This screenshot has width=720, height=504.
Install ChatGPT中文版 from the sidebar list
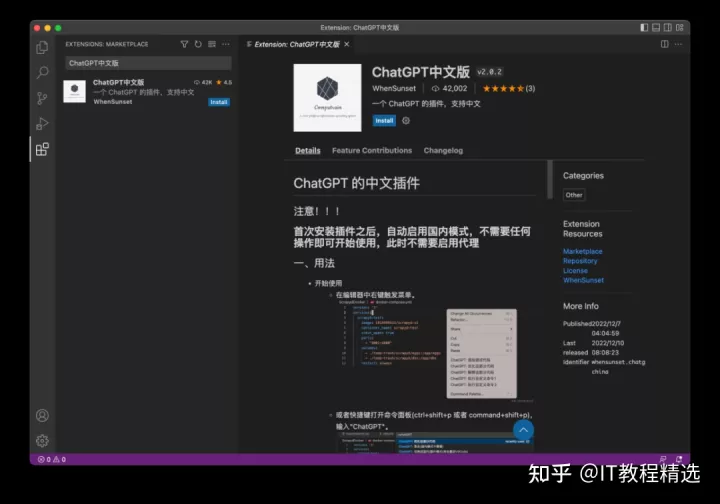pos(219,102)
